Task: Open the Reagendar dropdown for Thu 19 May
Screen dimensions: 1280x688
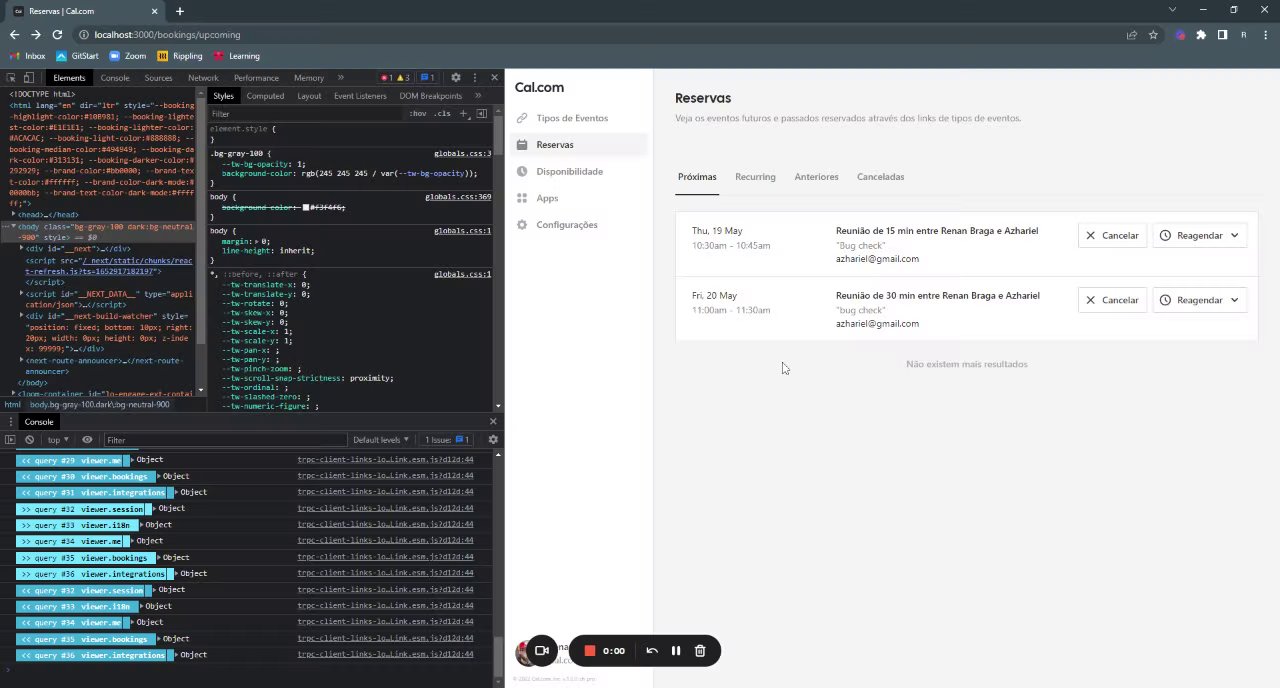Action: (x=1199, y=235)
